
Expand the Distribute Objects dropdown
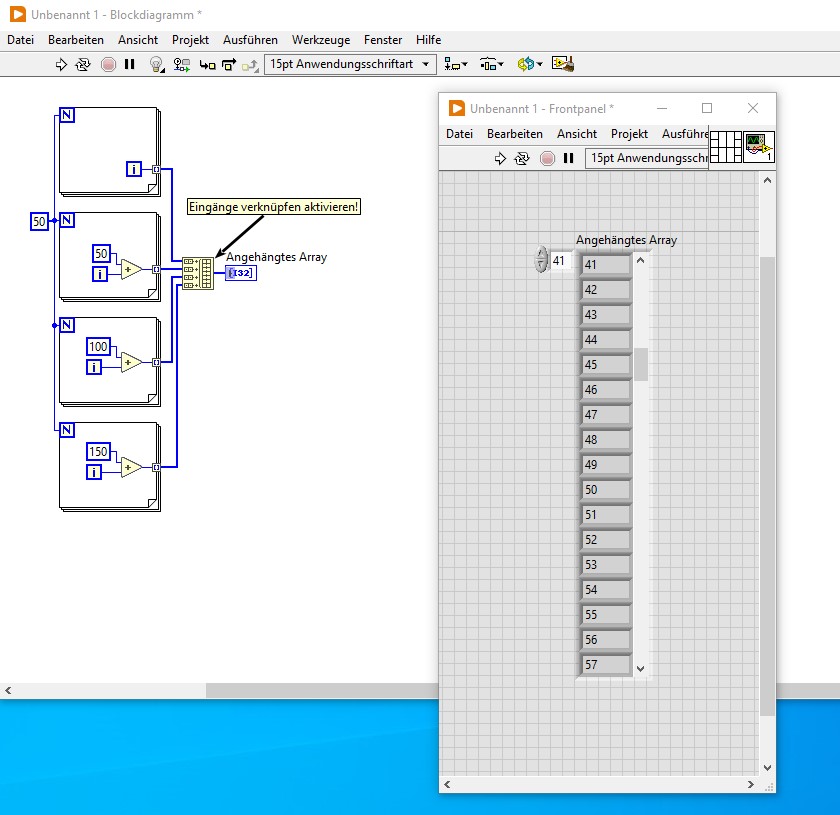pos(491,64)
